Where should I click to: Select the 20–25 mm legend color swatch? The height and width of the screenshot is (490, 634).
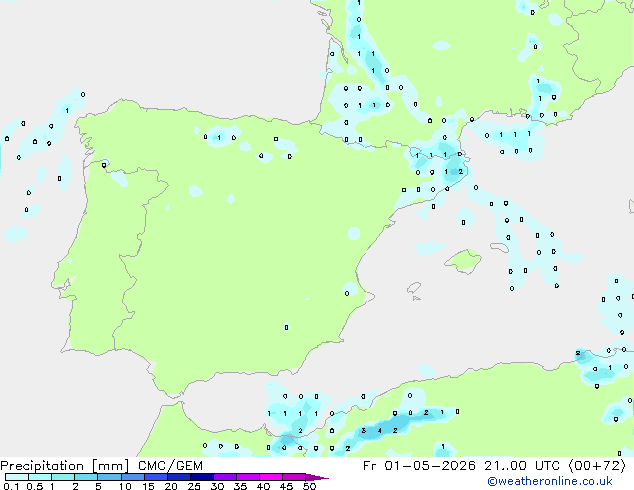tap(179, 477)
